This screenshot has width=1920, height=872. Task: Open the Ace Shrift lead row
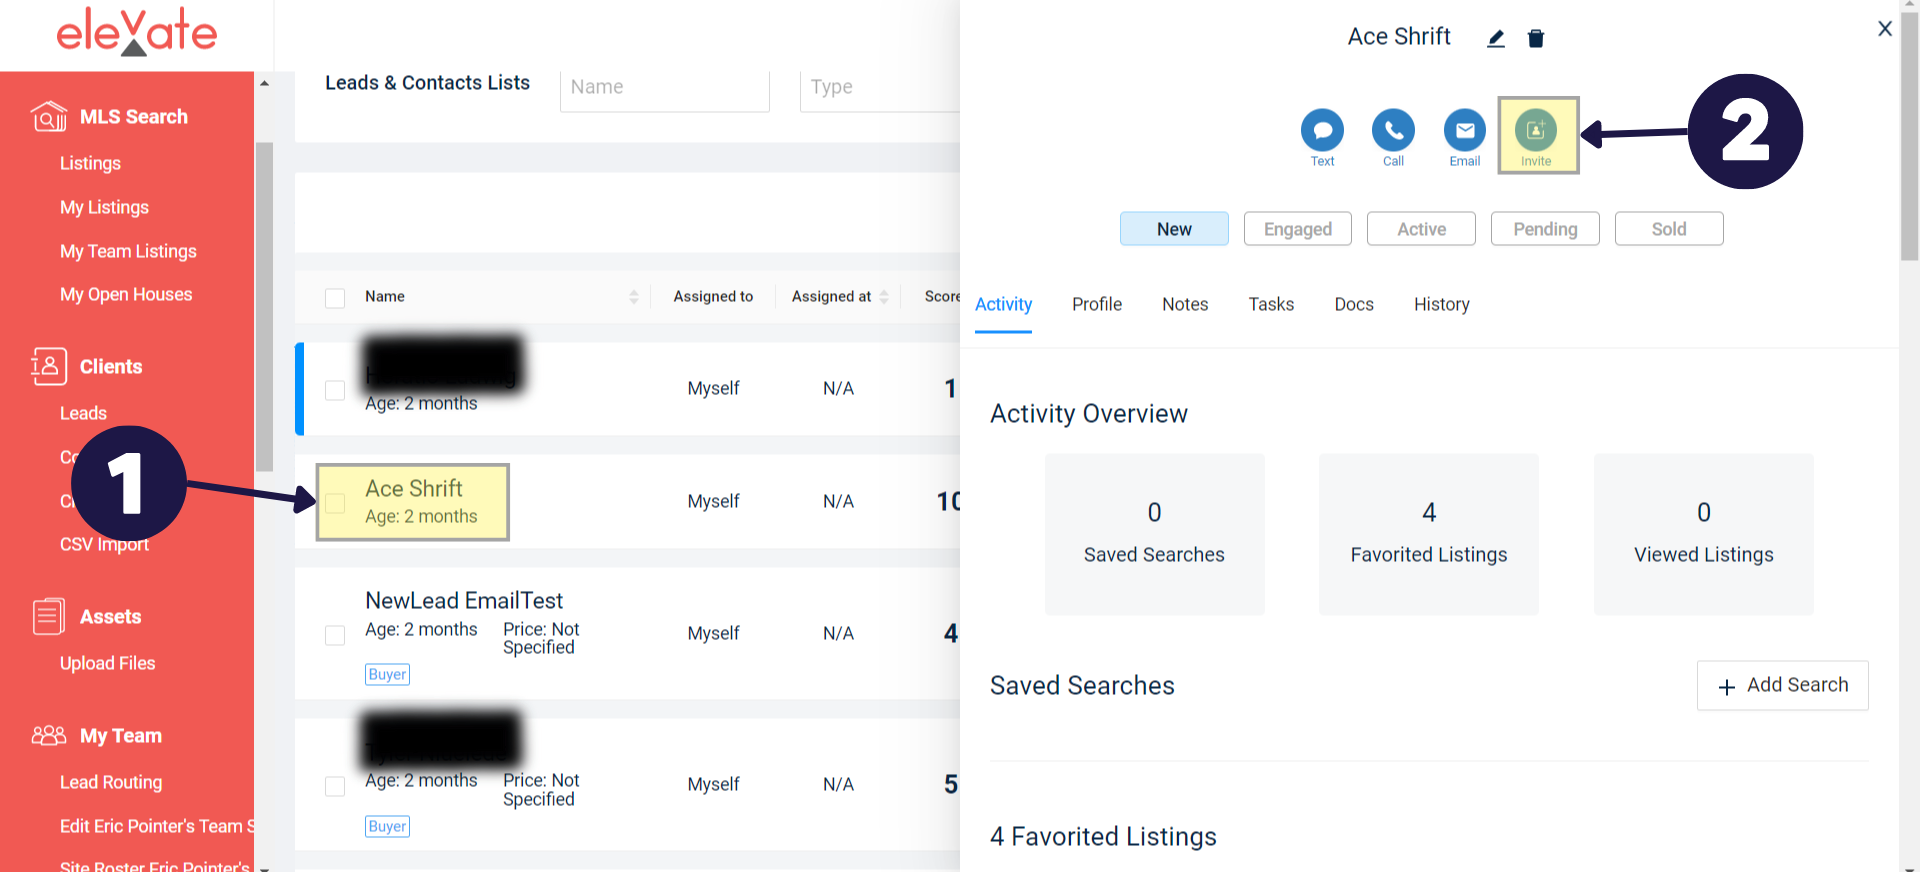pos(628,502)
